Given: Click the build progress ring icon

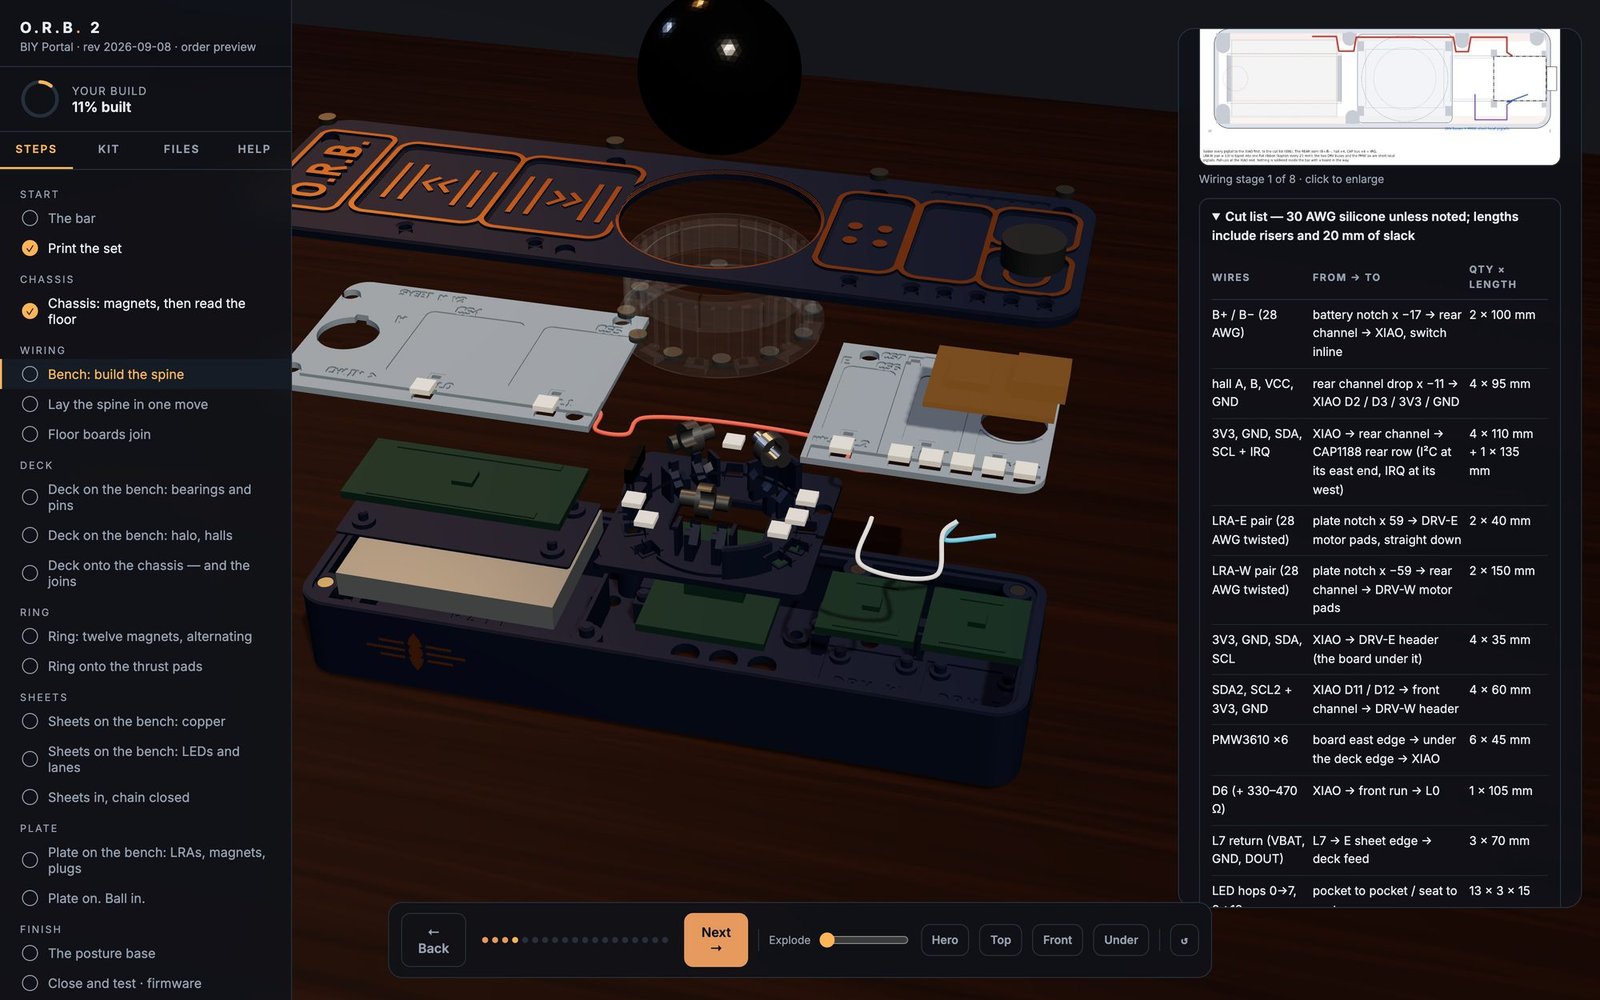Looking at the screenshot, I should point(40,99).
